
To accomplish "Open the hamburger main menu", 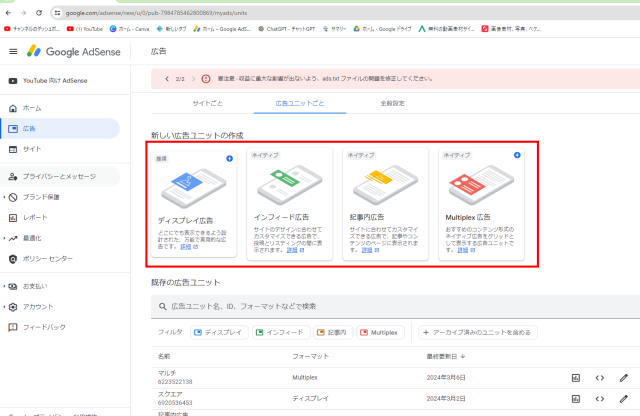I will (13, 51).
